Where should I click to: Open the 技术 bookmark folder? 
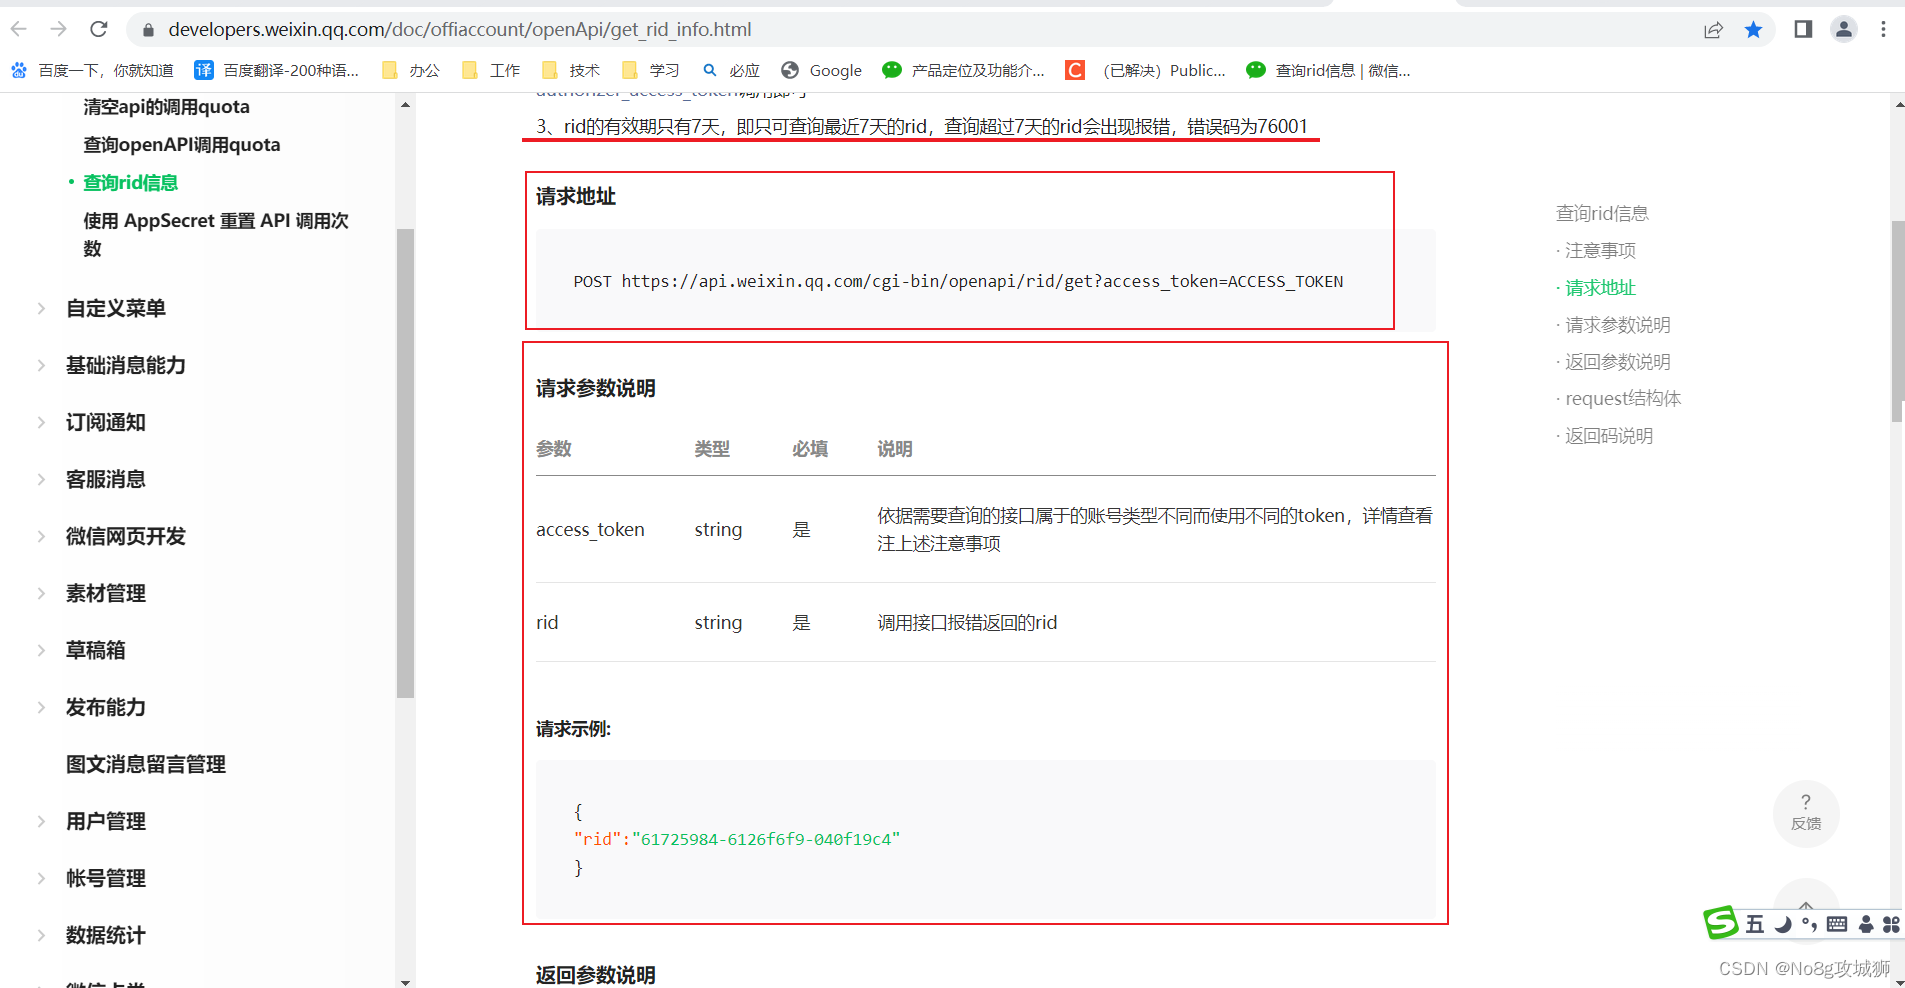[x=571, y=70]
